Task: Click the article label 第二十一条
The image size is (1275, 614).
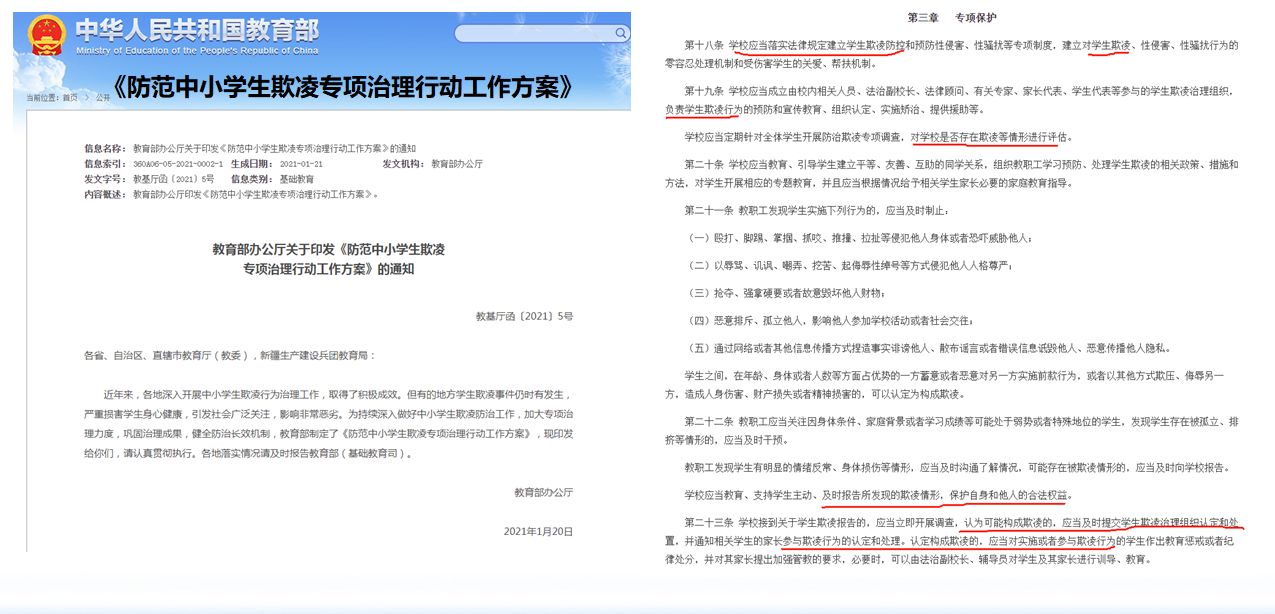Action: point(707,211)
